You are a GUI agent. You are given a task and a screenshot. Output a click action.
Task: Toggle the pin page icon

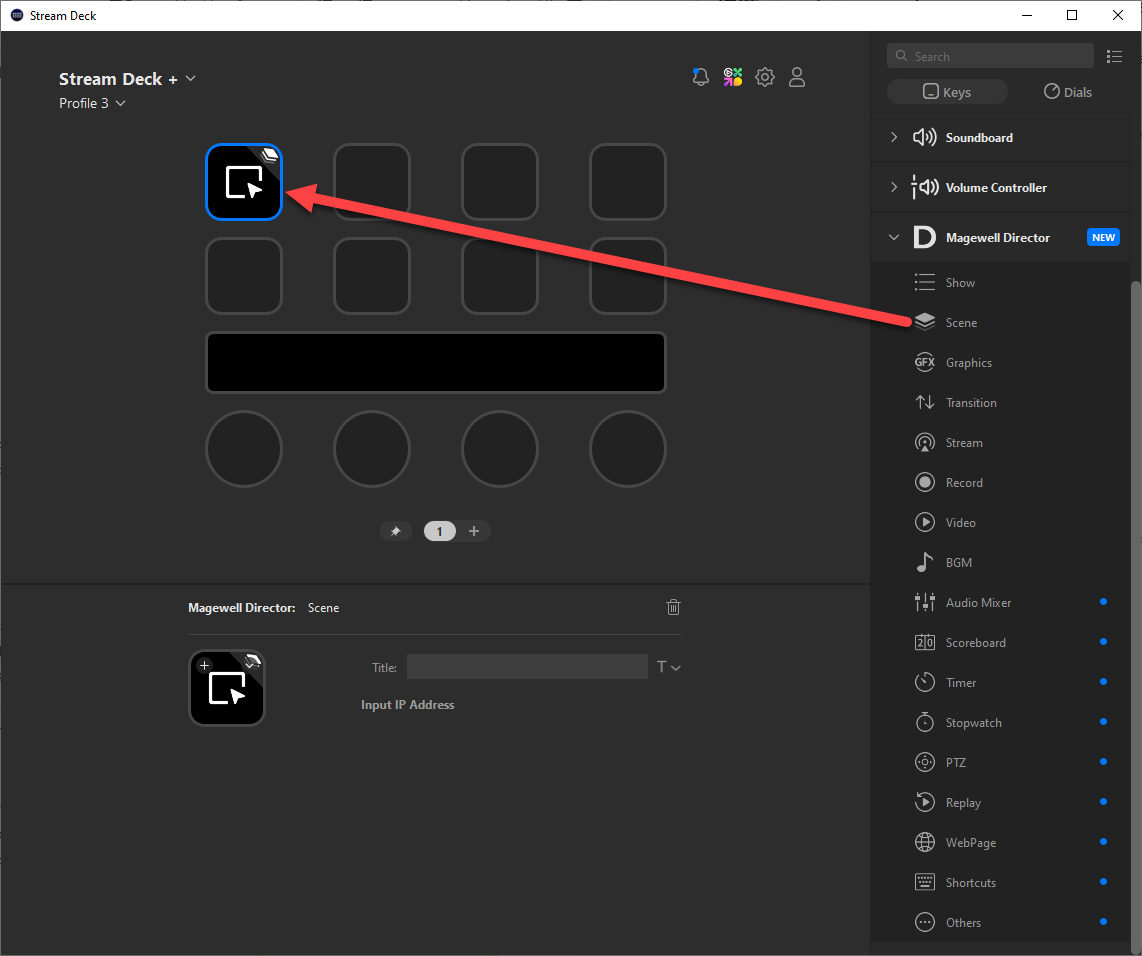click(395, 532)
